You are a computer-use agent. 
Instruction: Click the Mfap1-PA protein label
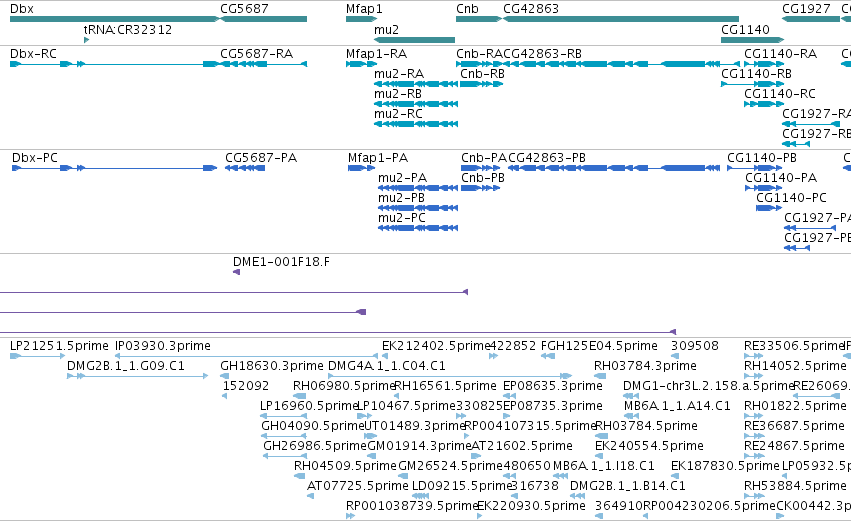click(378, 158)
